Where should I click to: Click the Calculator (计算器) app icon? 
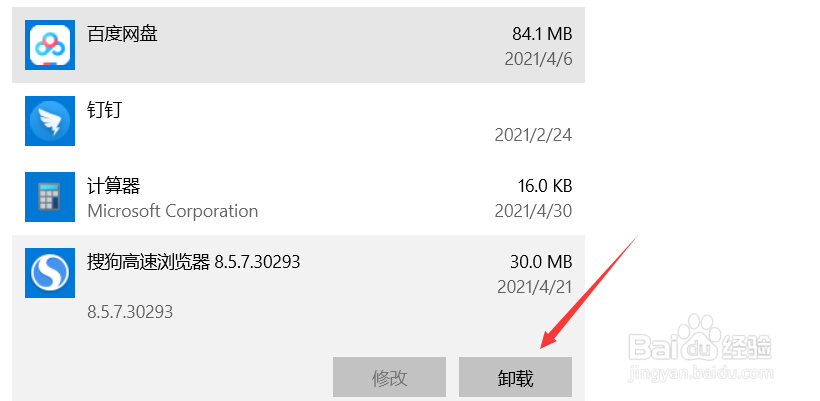[x=50, y=197]
